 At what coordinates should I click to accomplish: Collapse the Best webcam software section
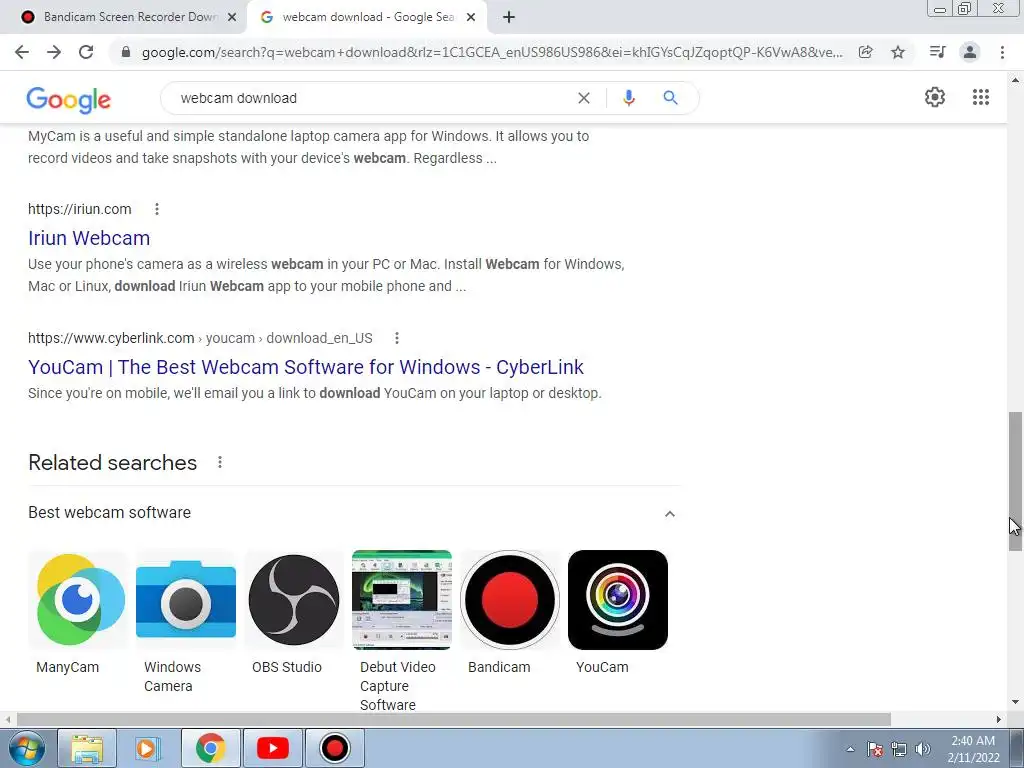tap(669, 514)
